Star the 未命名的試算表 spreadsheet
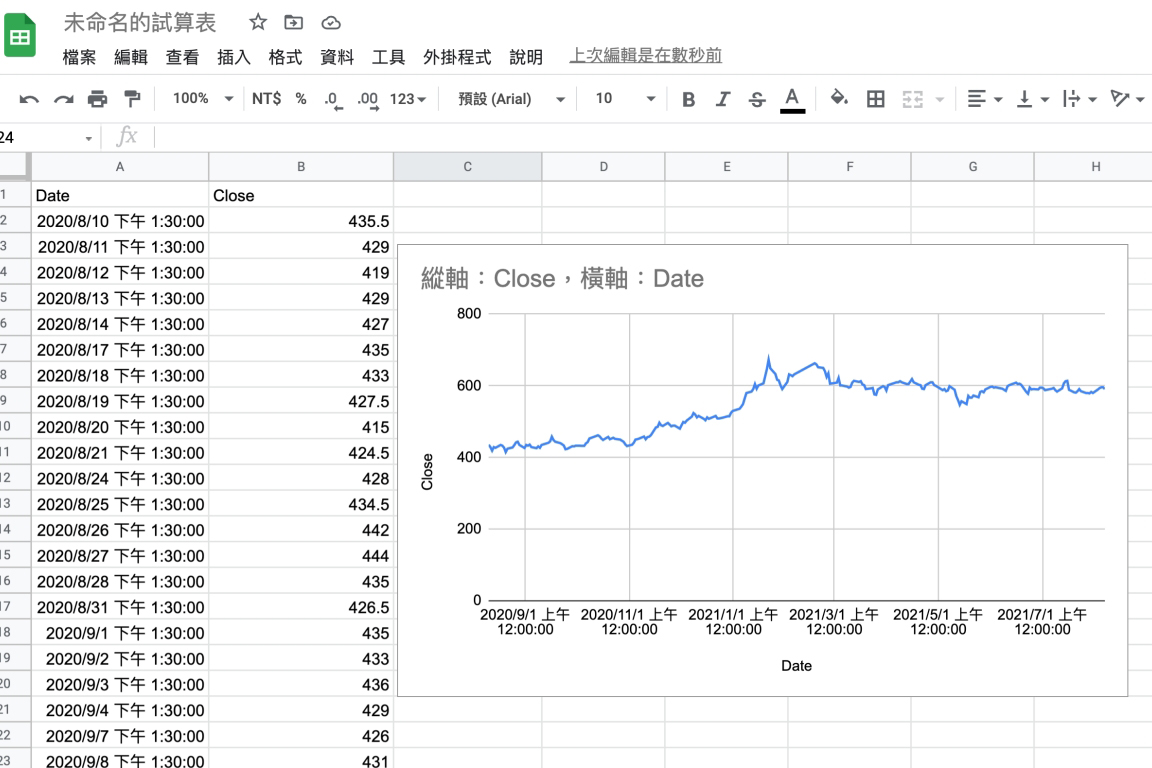 pyautogui.click(x=258, y=22)
